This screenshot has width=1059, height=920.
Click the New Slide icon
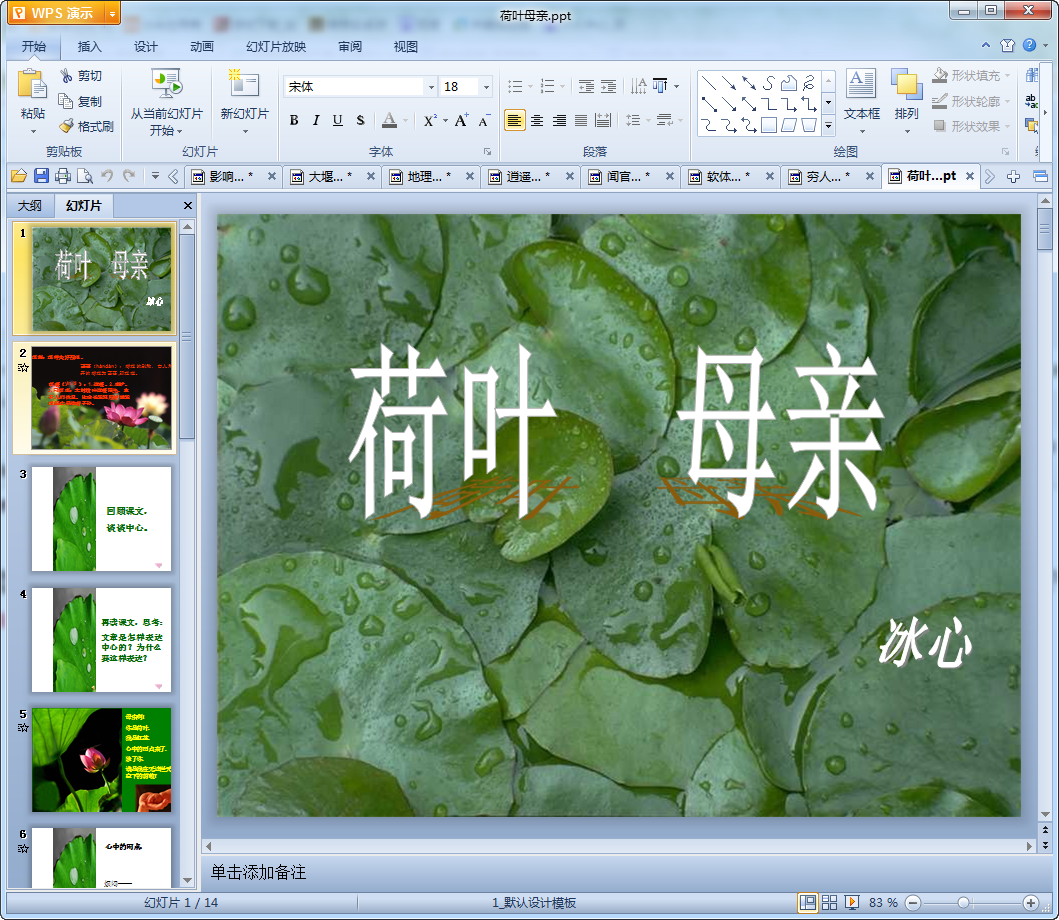(x=244, y=84)
